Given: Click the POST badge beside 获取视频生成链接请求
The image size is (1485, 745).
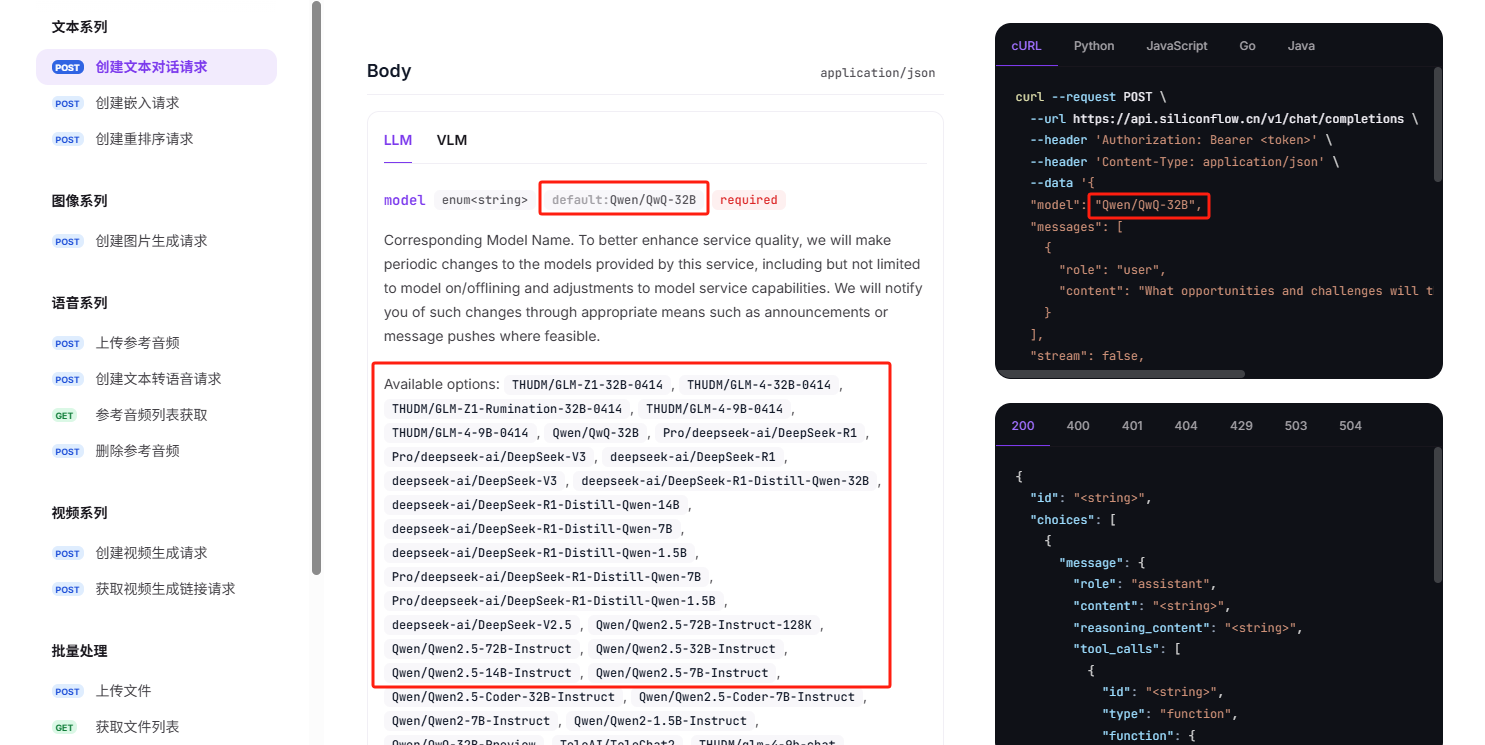Looking at the screenshot, I should click(x=68, y=589).
